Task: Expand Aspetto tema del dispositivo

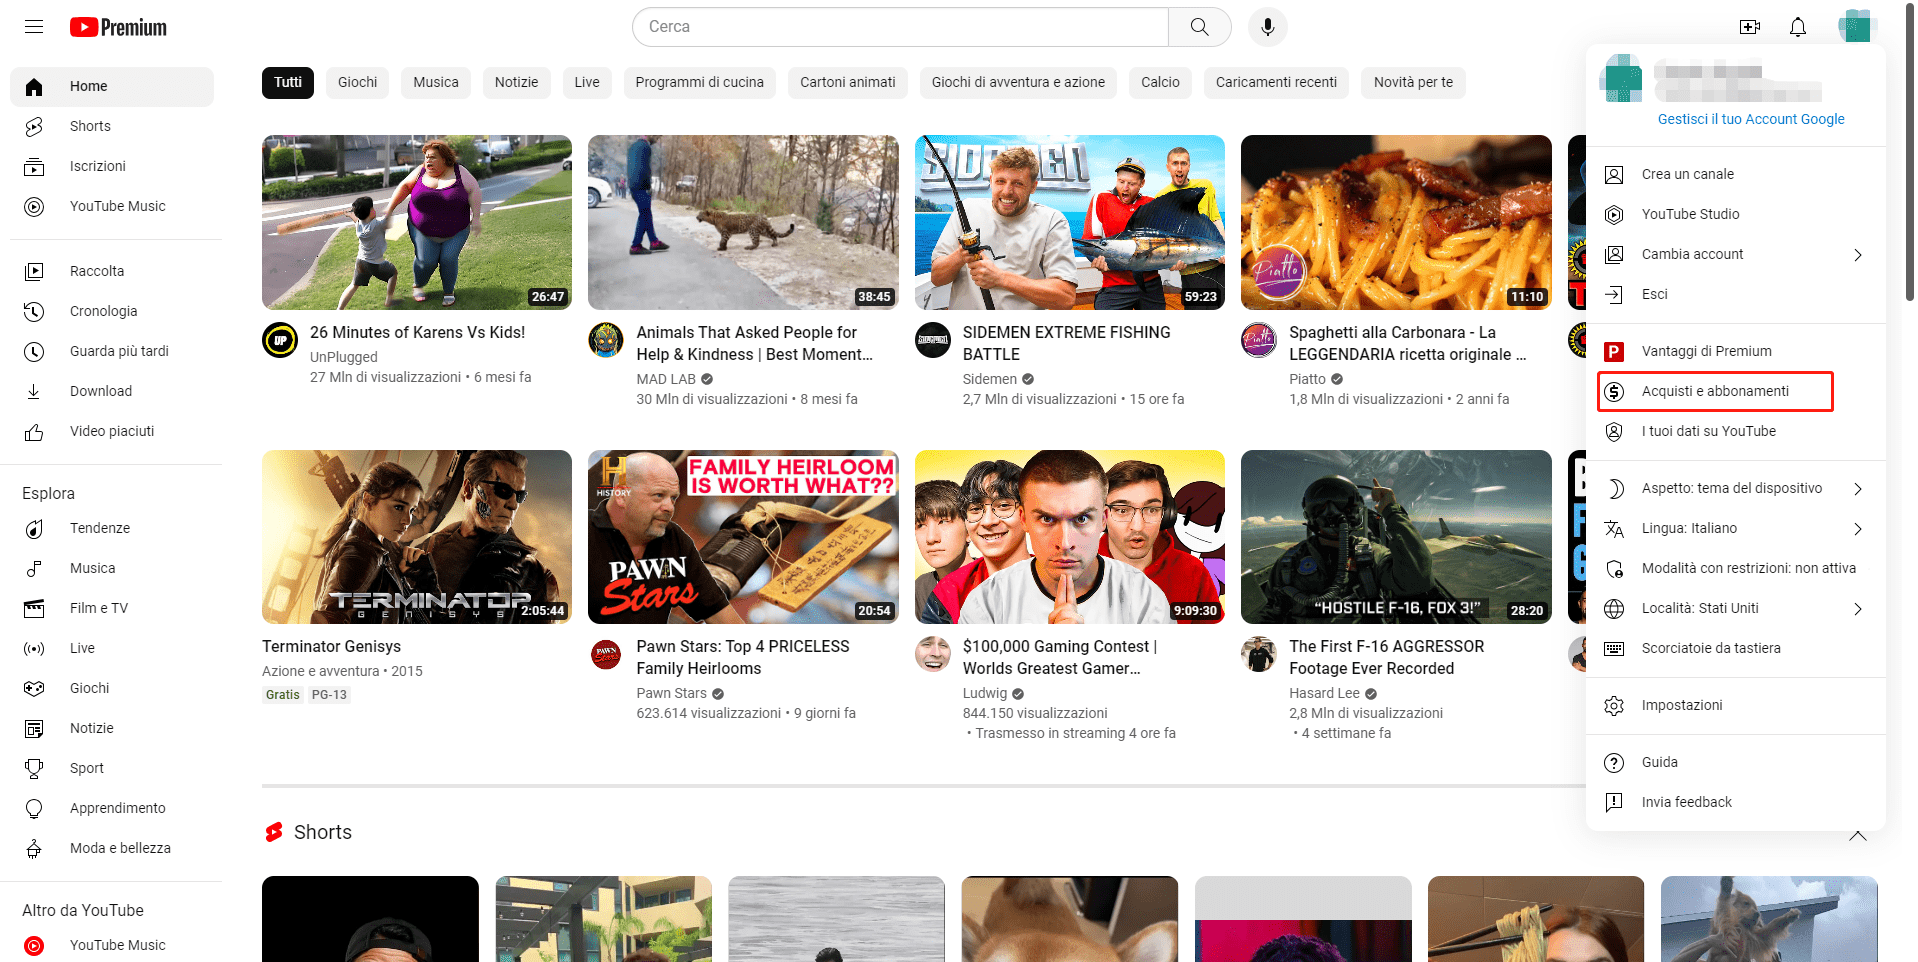Action: pos(1857,489)
